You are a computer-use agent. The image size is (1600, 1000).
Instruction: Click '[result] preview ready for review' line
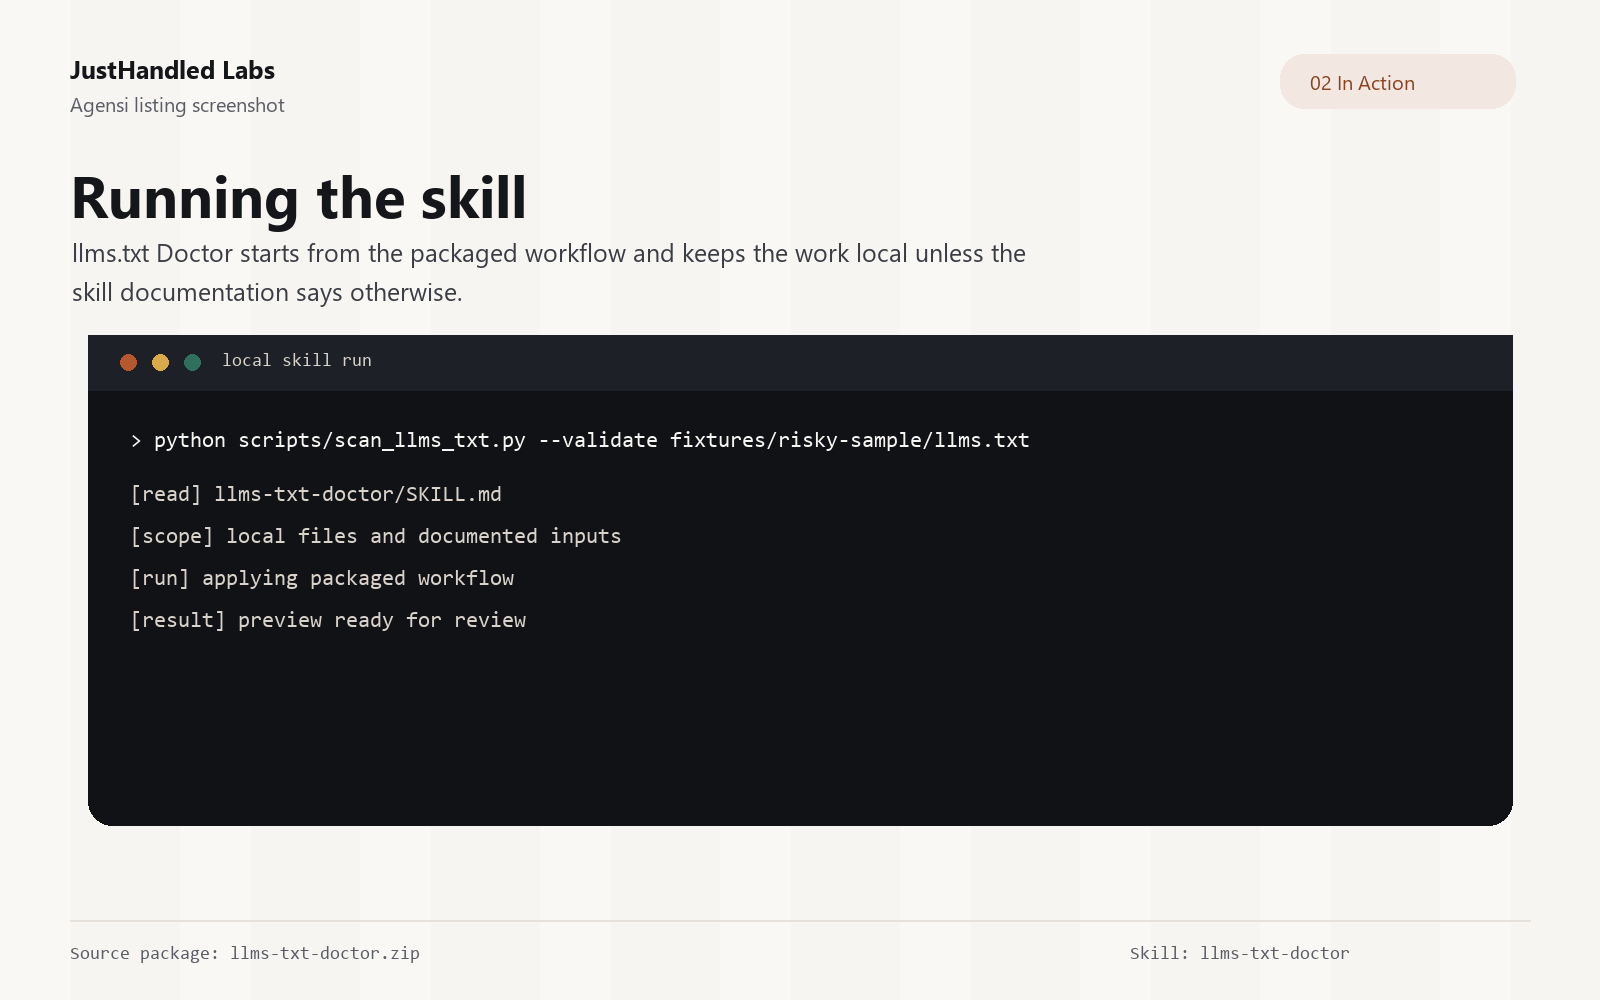[x=328, y=620]
